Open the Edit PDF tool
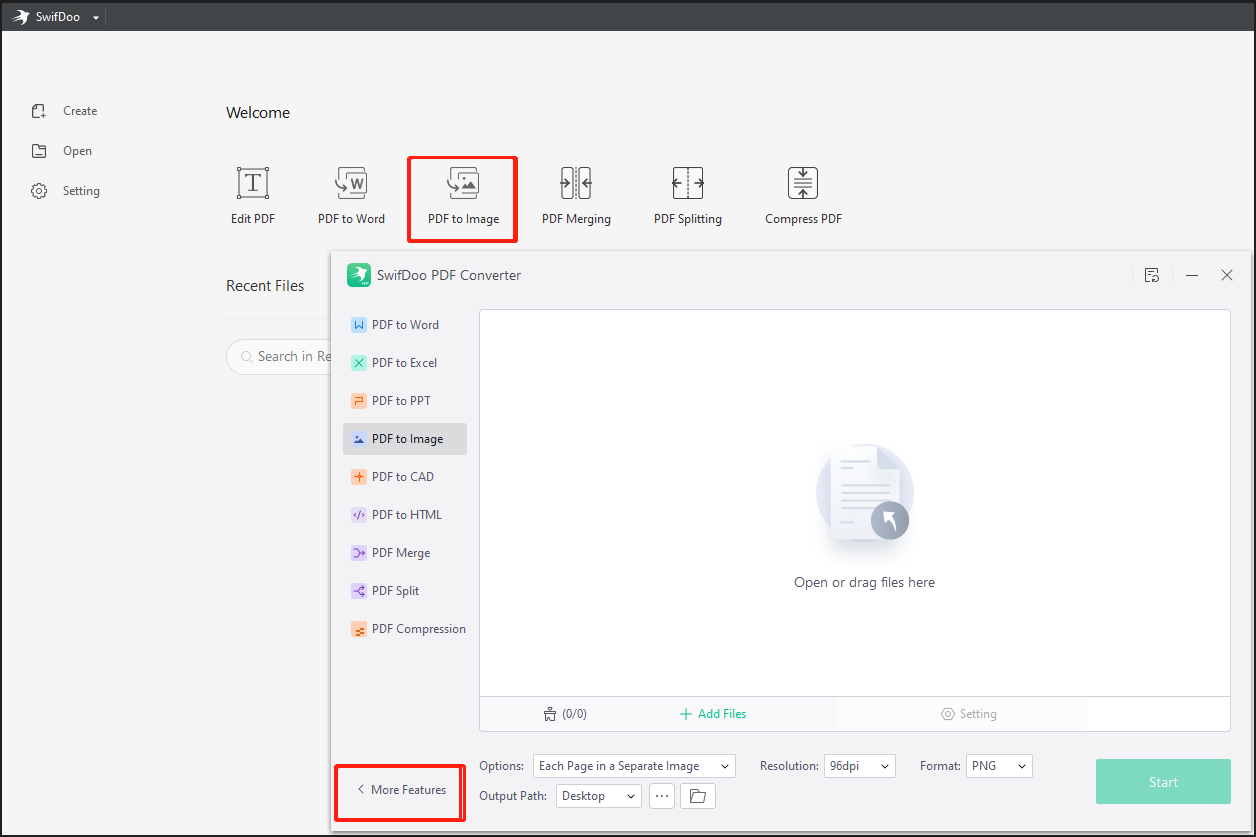1256x837 pixels. 253,196
